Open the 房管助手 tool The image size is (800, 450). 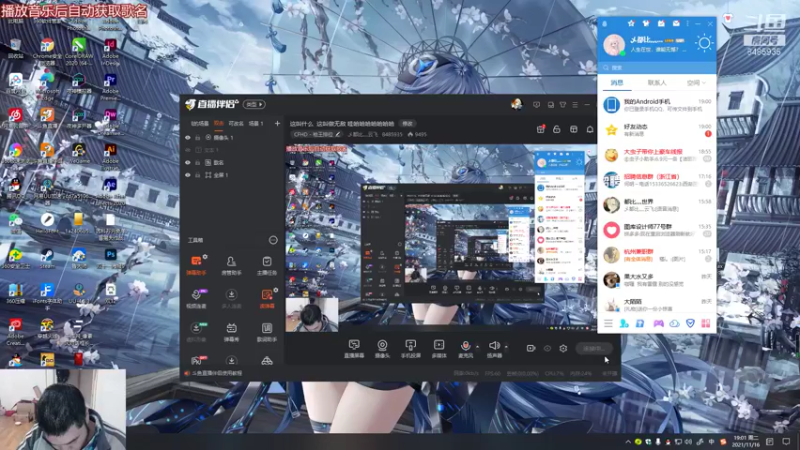coord(231,265)
